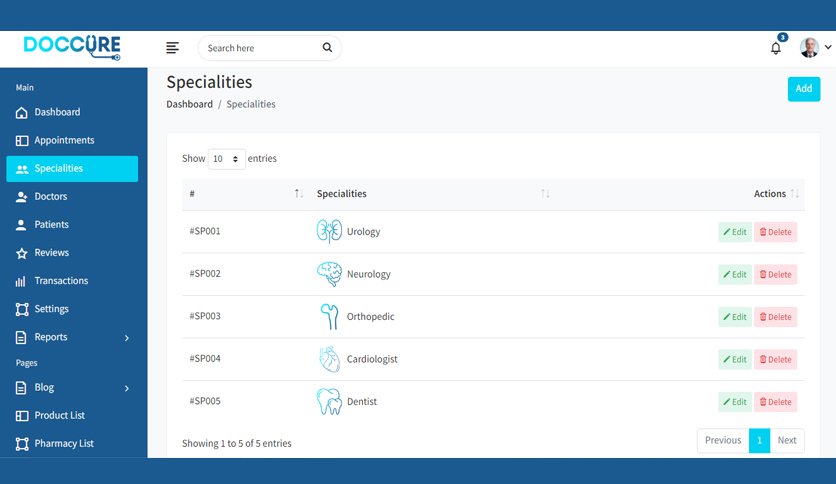Click the Dentist tooth icon
The width and height of the screenshot is (836, 484).
(329, 401)
